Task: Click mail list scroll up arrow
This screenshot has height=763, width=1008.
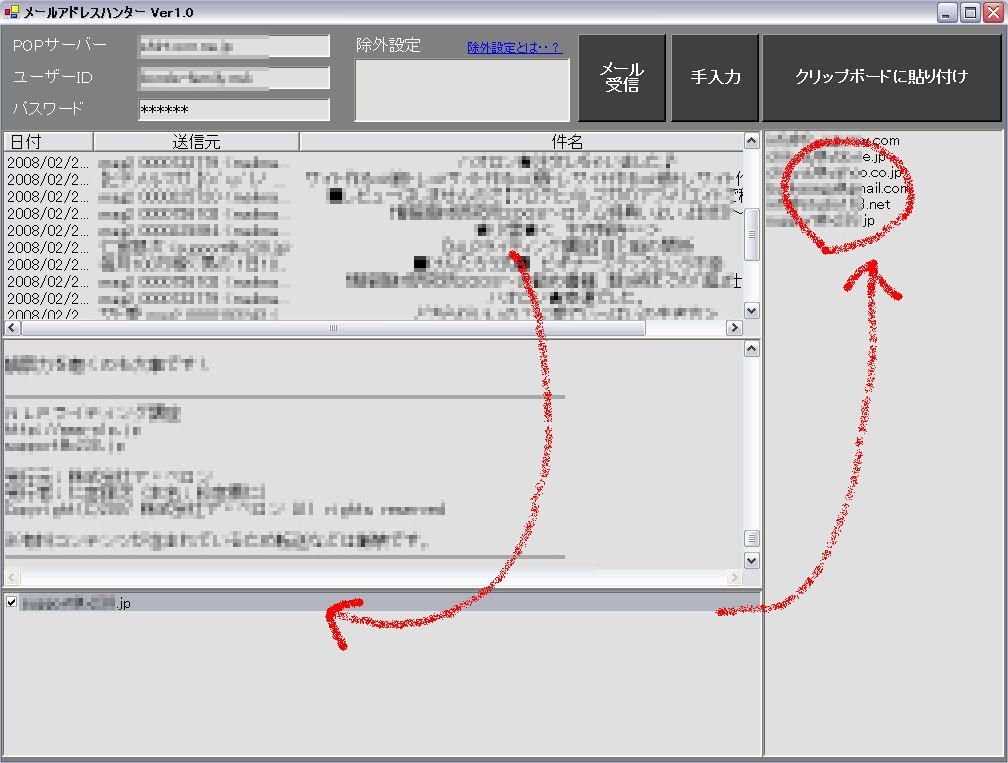Action: pyautogui.click(x=751, y=140)
